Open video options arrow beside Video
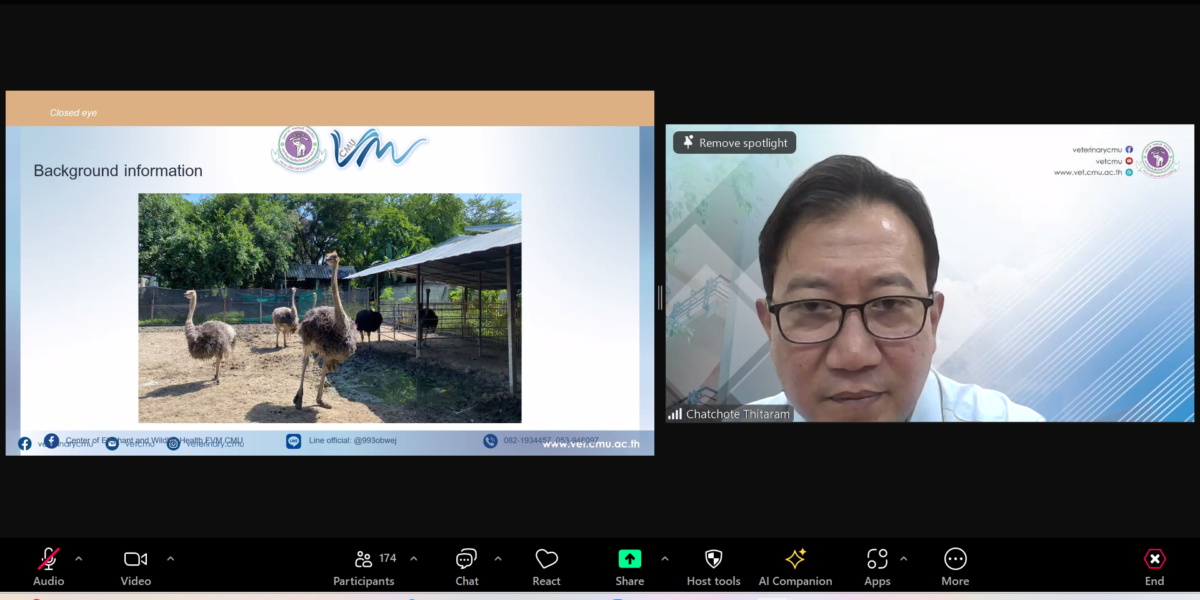Image resolution: width=1200 pixels, height=600 pixels. pyautogui.click(x=170, y=559)
